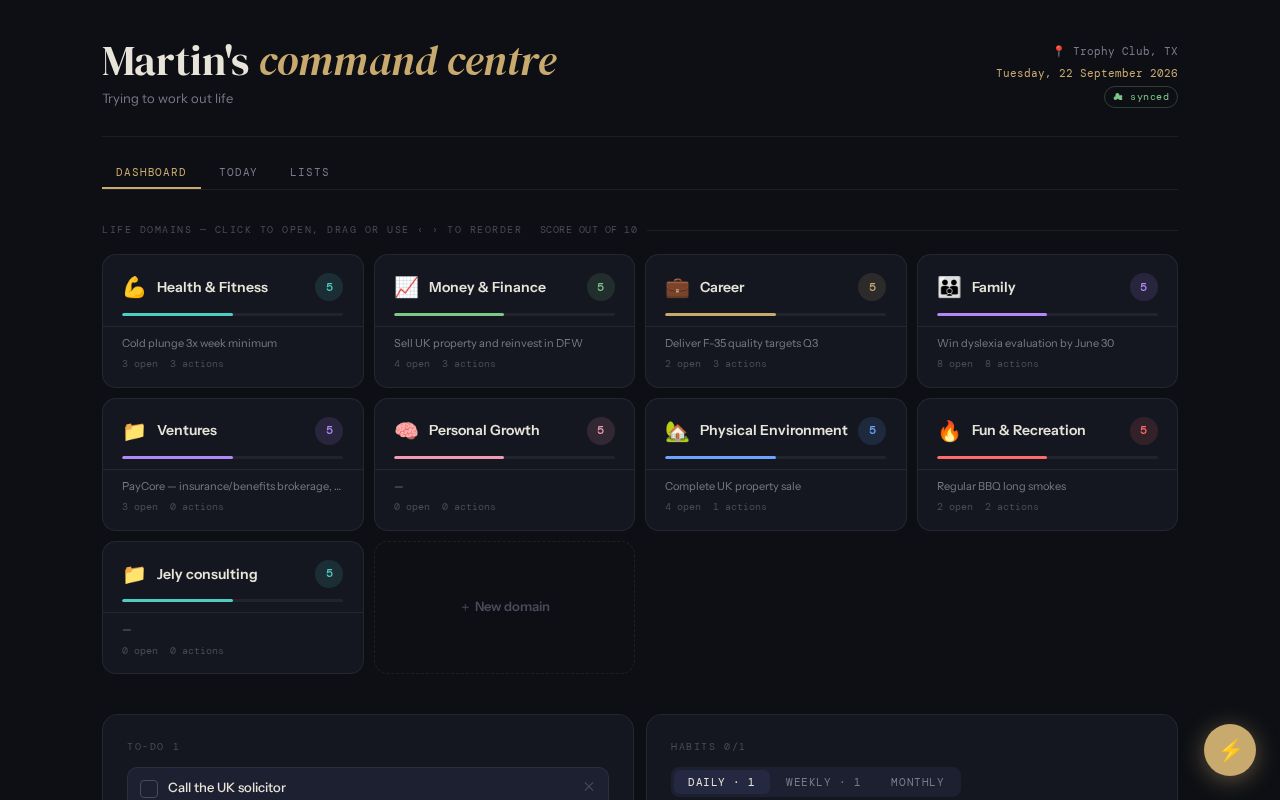Screen dimensions: 1280x800
Task: Click the briefcase Career icon
Action: pyautogui.click(x=677, y=288)
